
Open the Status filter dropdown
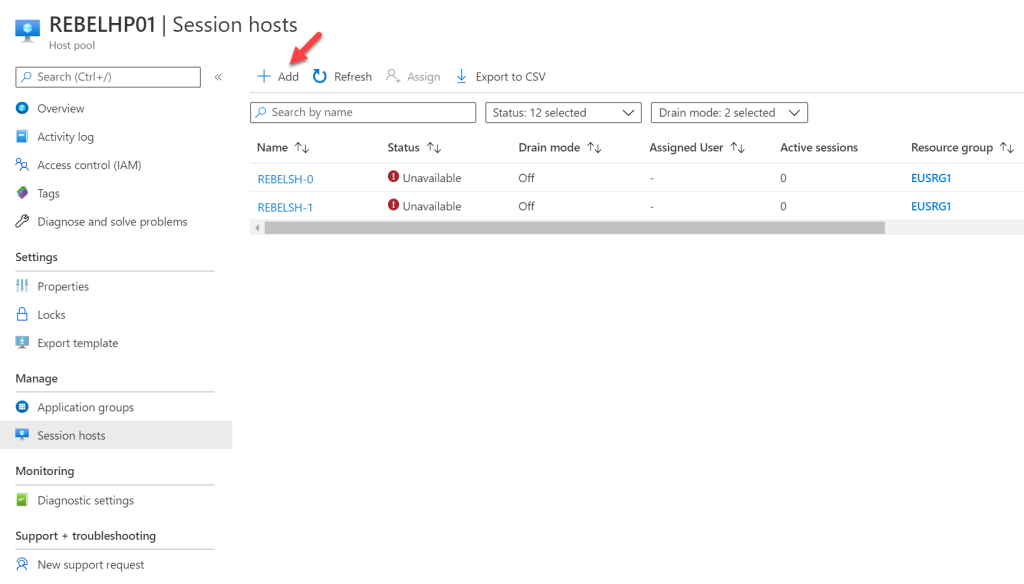(562, 112)
